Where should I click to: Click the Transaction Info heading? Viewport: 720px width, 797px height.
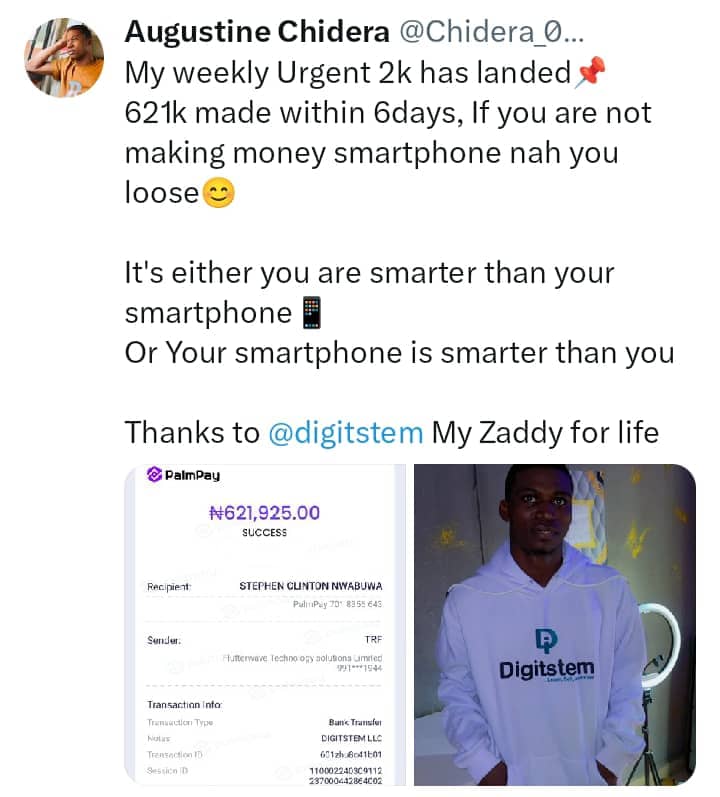[x=184, y=704]
